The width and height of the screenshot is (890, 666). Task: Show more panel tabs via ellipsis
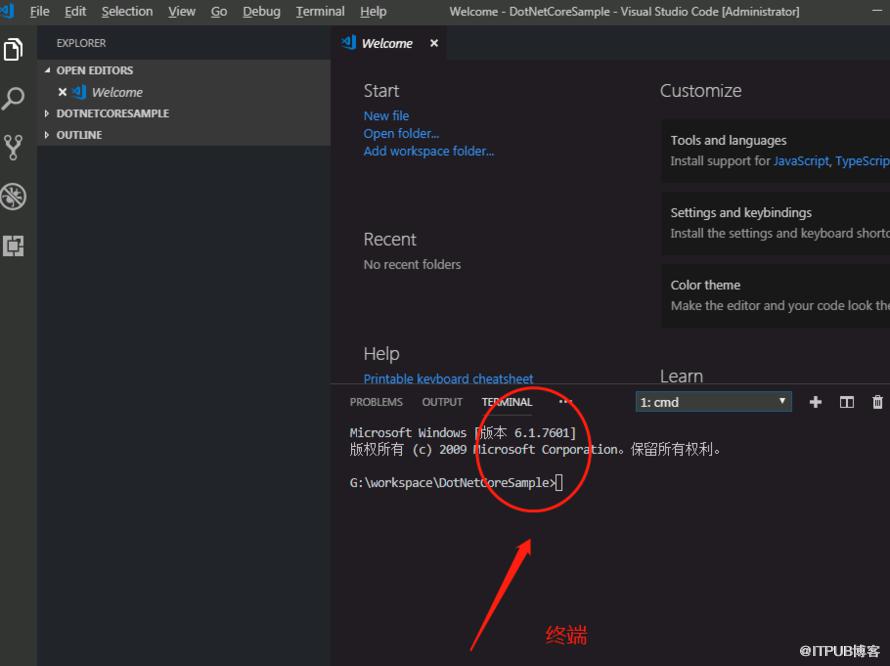pos(565,401)
